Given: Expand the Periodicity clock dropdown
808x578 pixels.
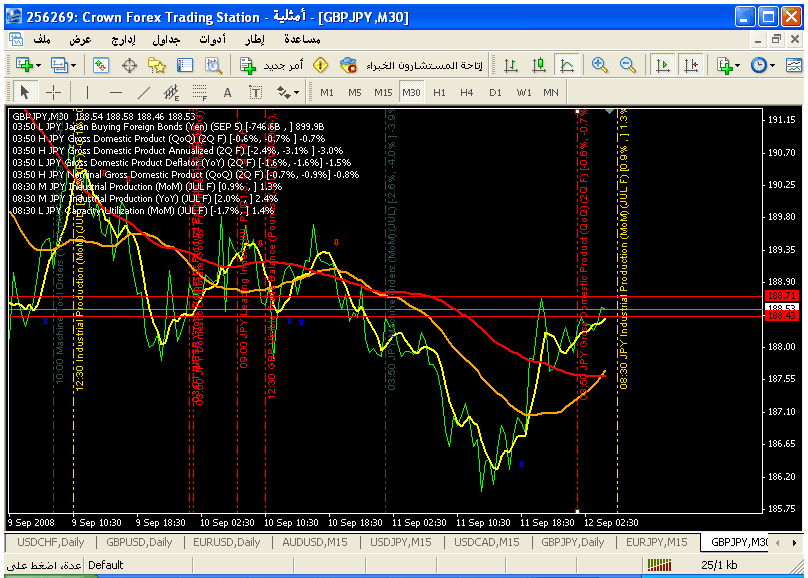Looking at the screenshot, I should pos(773,65).
